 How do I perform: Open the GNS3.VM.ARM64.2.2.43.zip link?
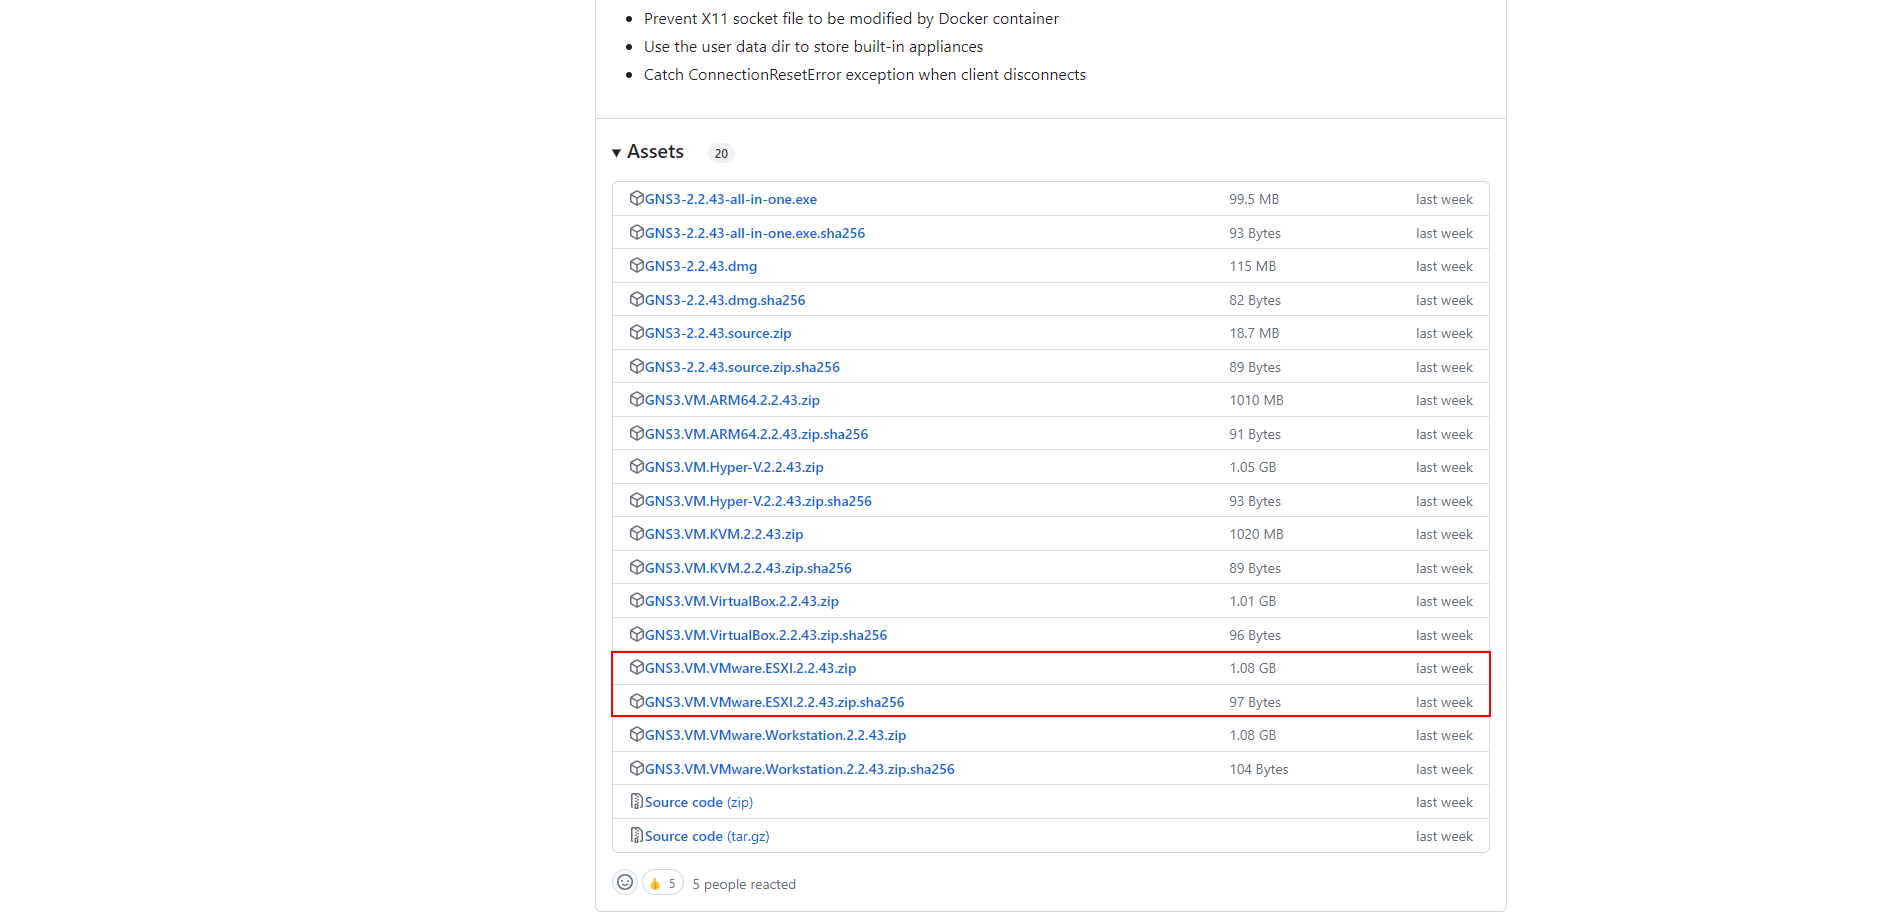(x=731, y=400)
